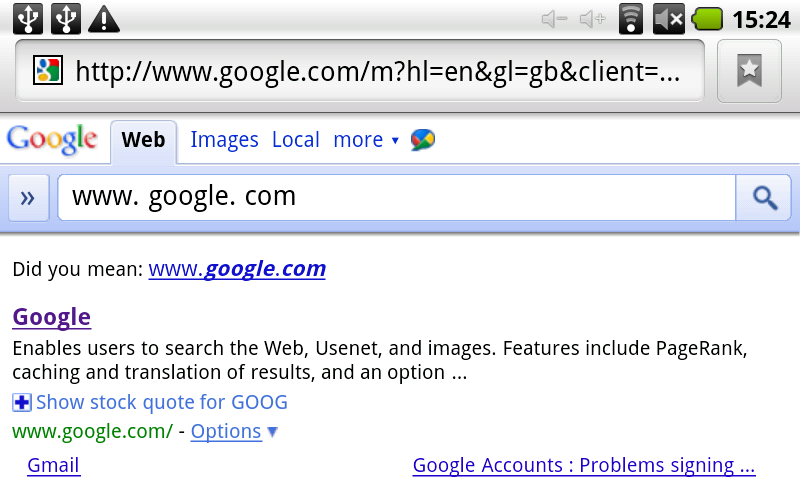The width and height of the screenshot is (800, 480).
Task: Expand the 'more' services dropdown
Action: pyautogui.click(x=366, y=140)
